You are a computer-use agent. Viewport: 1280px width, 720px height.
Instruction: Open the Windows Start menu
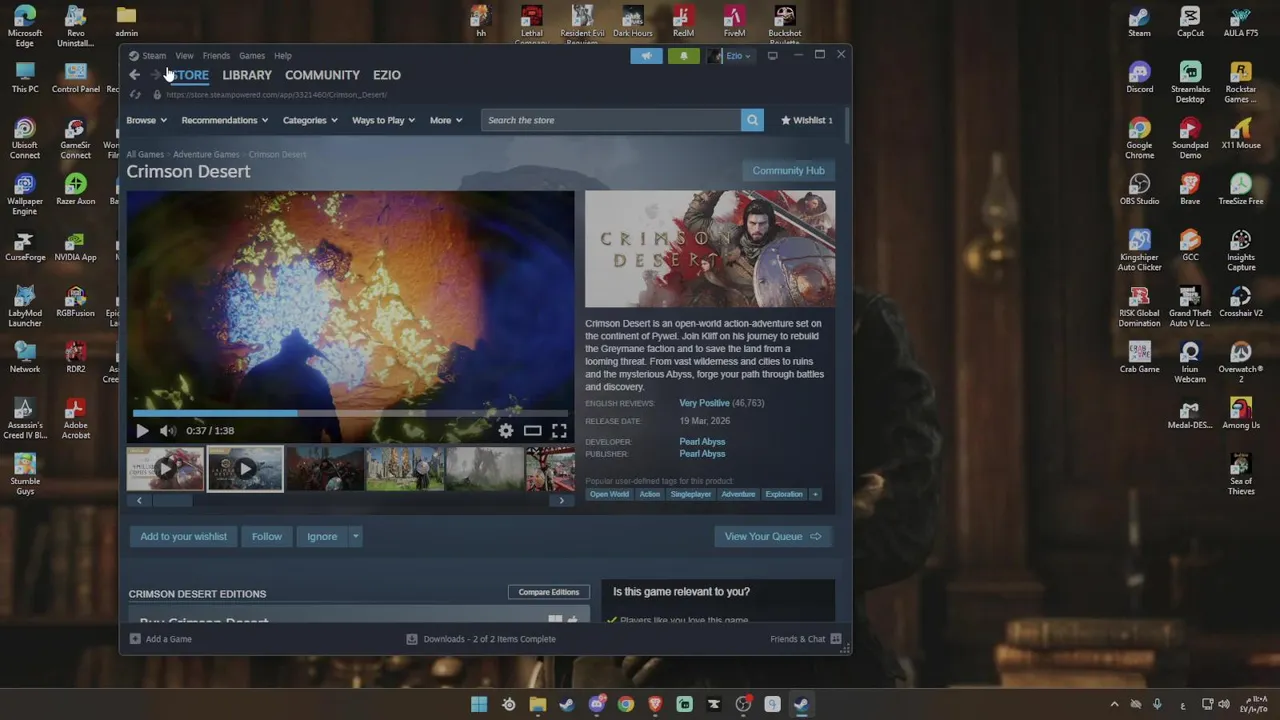[479, 704]
